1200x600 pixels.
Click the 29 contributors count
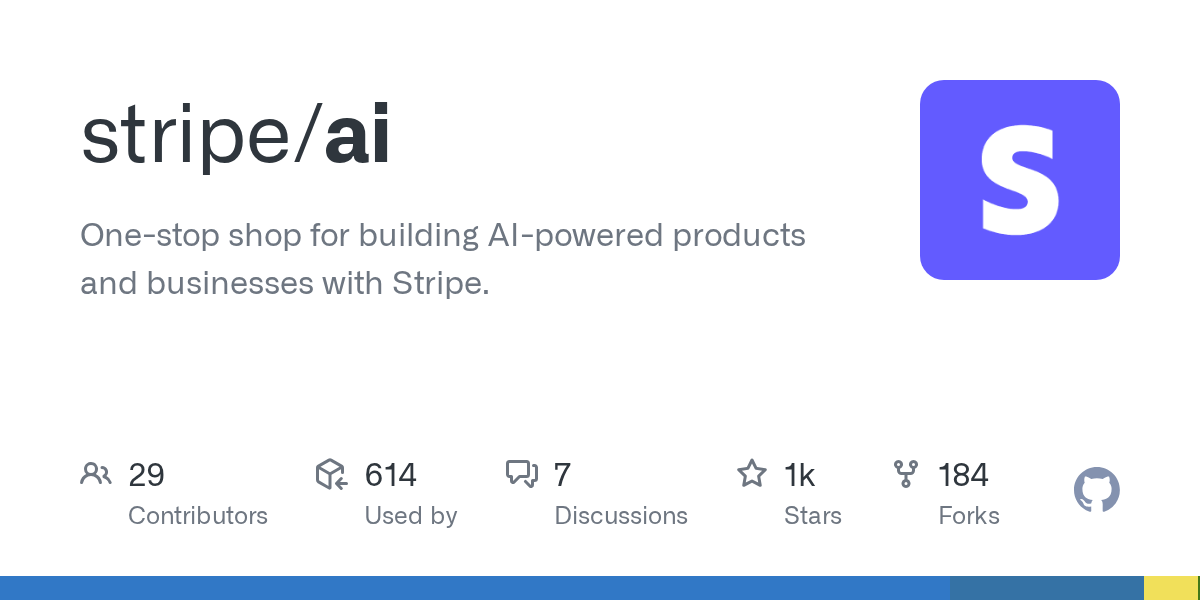tap(146, 475)
